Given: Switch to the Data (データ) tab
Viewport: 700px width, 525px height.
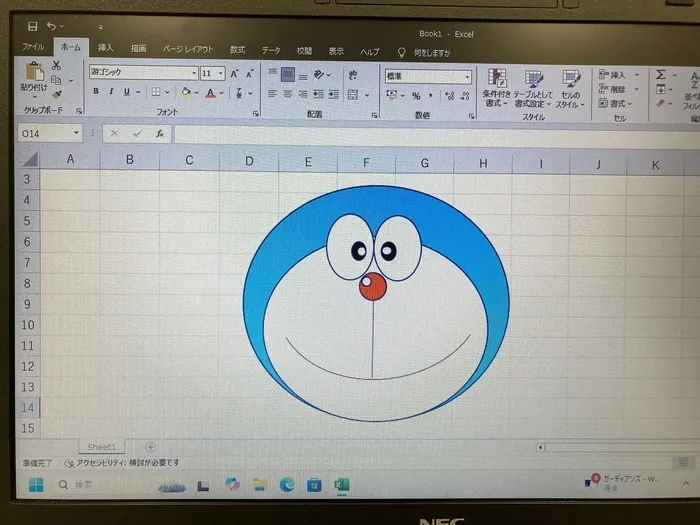Looking at the screenshot, I should (x=271, y=50).
